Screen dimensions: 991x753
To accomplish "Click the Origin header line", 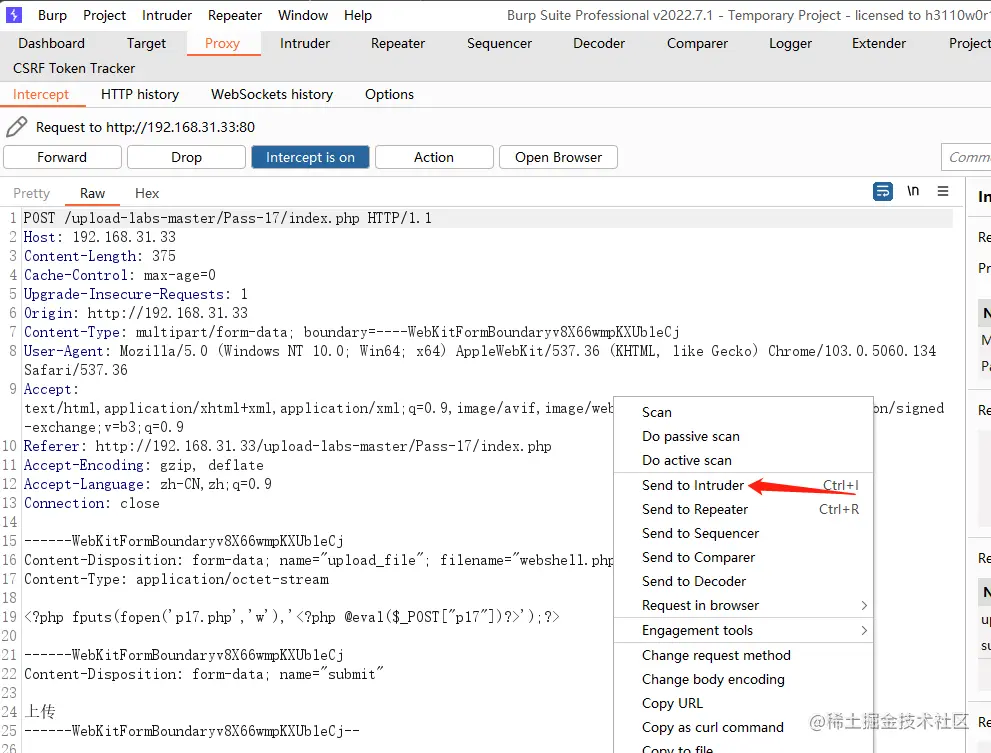I will coord(136,313).
